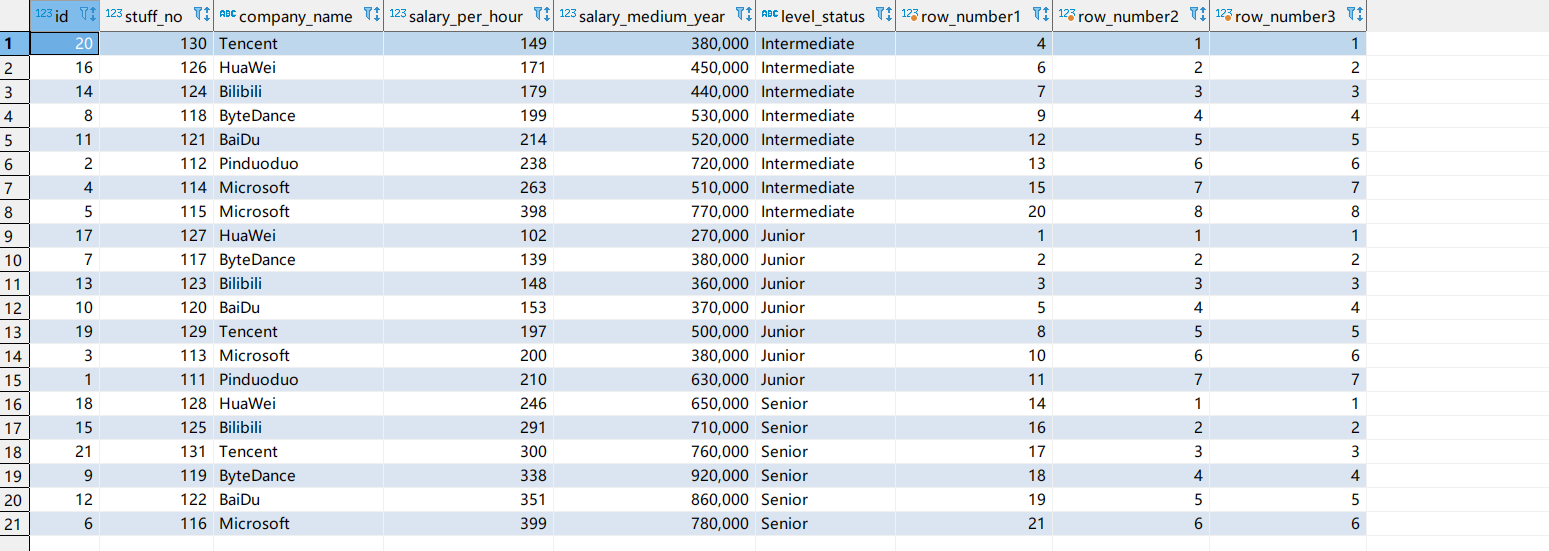This screenshot has width=1549, height=551.
Task: Click the numeric type icon beside salary_medium_year
Action: [567, 14]
